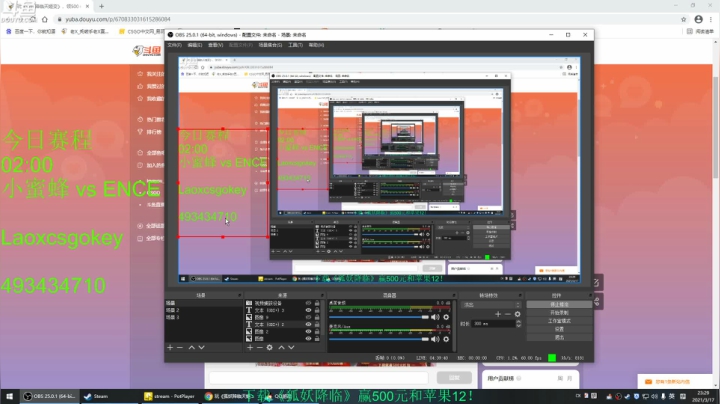
Task: Open 查看(V) menu in OBS
Action: pos(215,45)
